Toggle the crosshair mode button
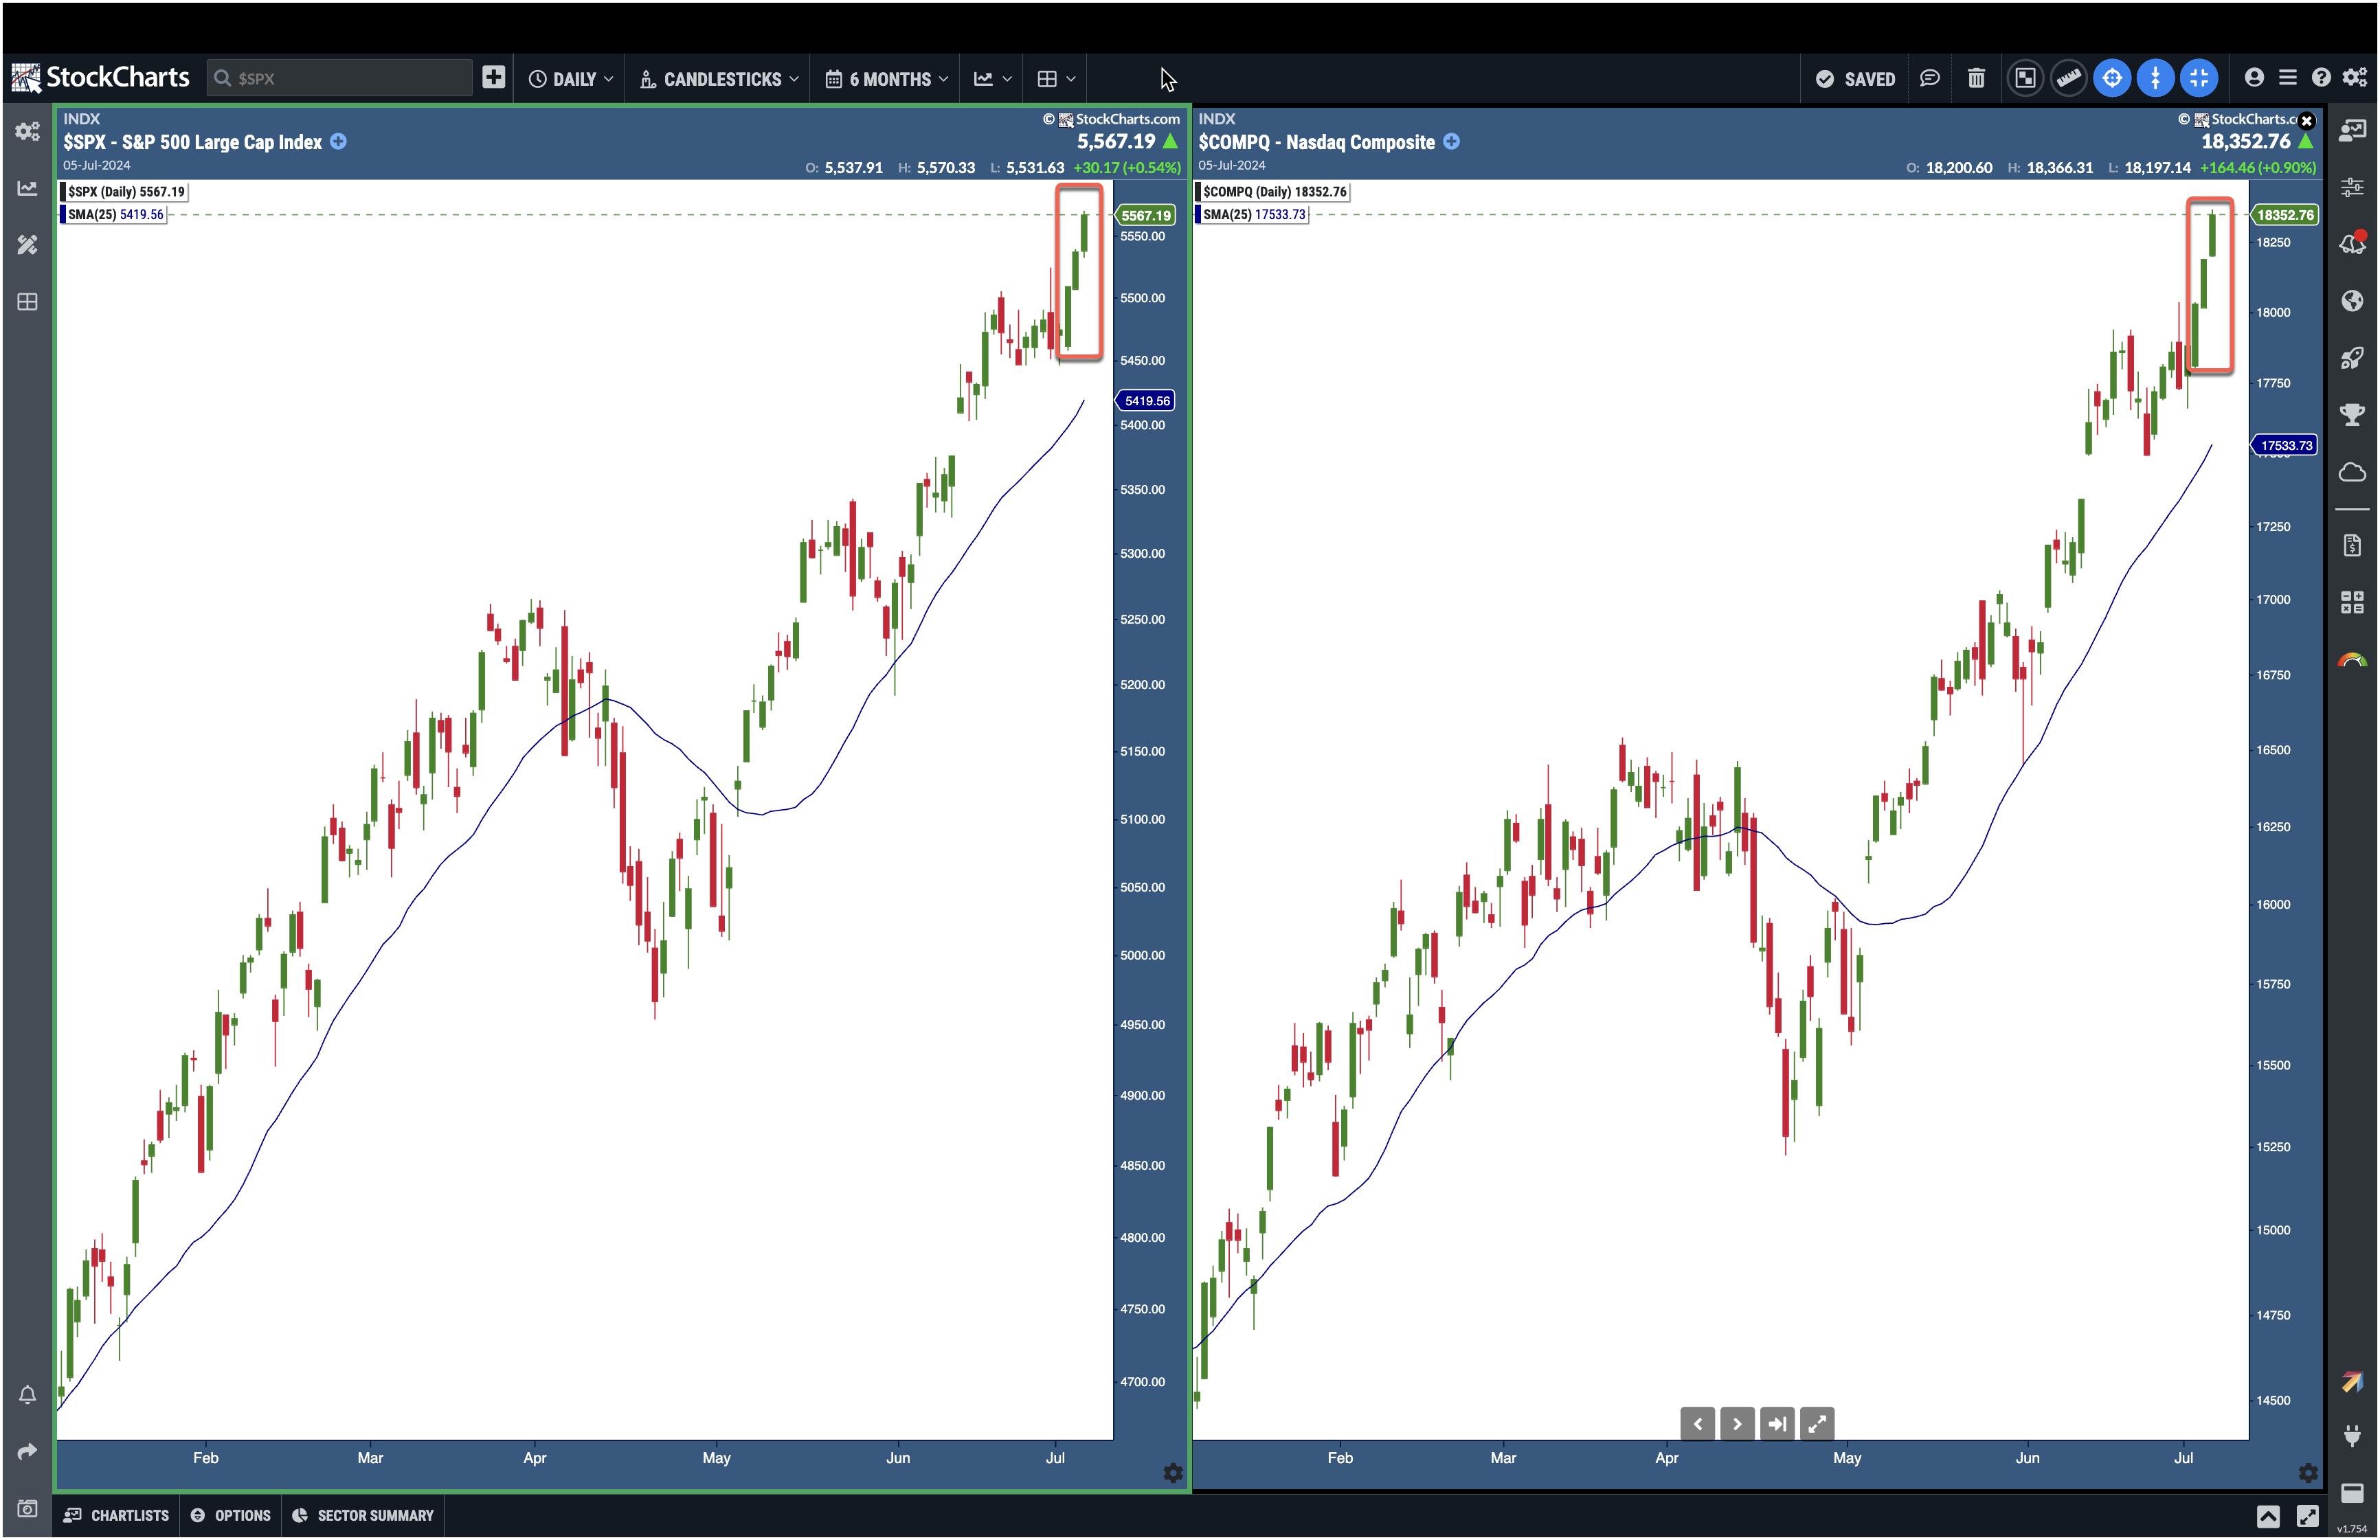Viewport: 2380px width, 1540px height. [x=2112, y=78]
